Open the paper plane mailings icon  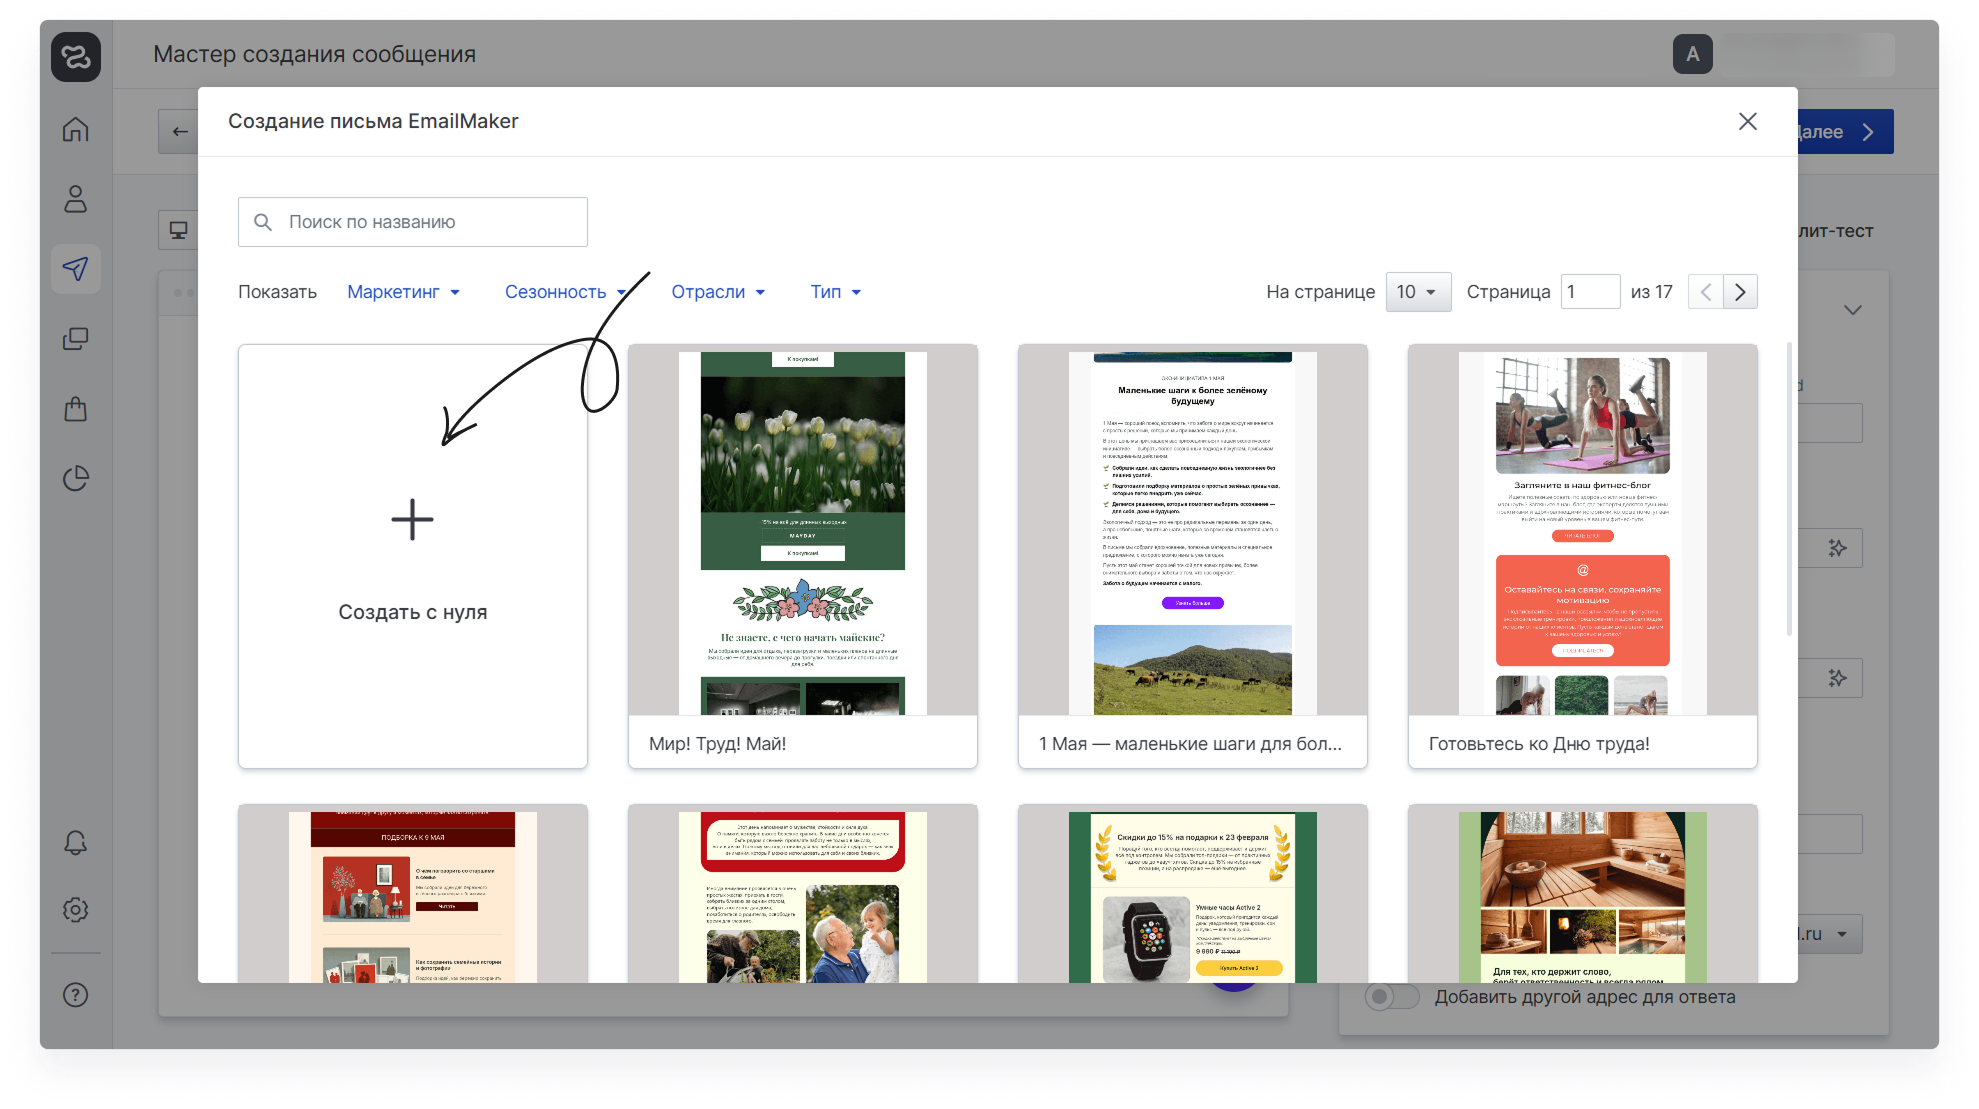click(x=76, y=268)
